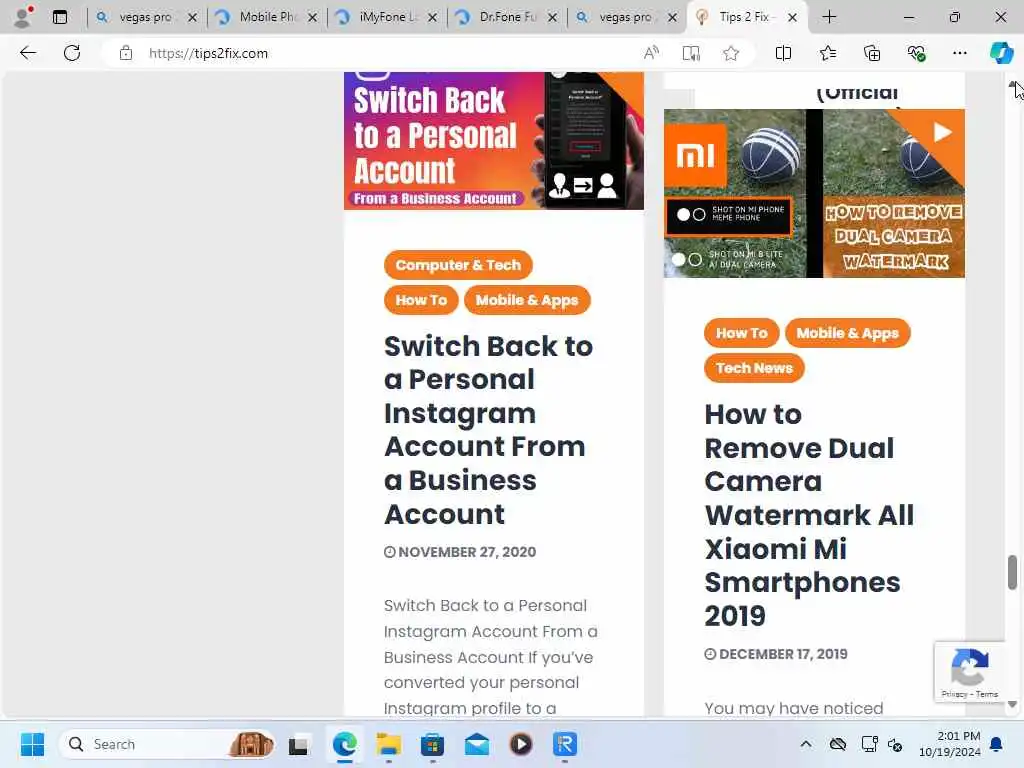
Task: Open the Tech News category tag
Action: coord(754,368)
